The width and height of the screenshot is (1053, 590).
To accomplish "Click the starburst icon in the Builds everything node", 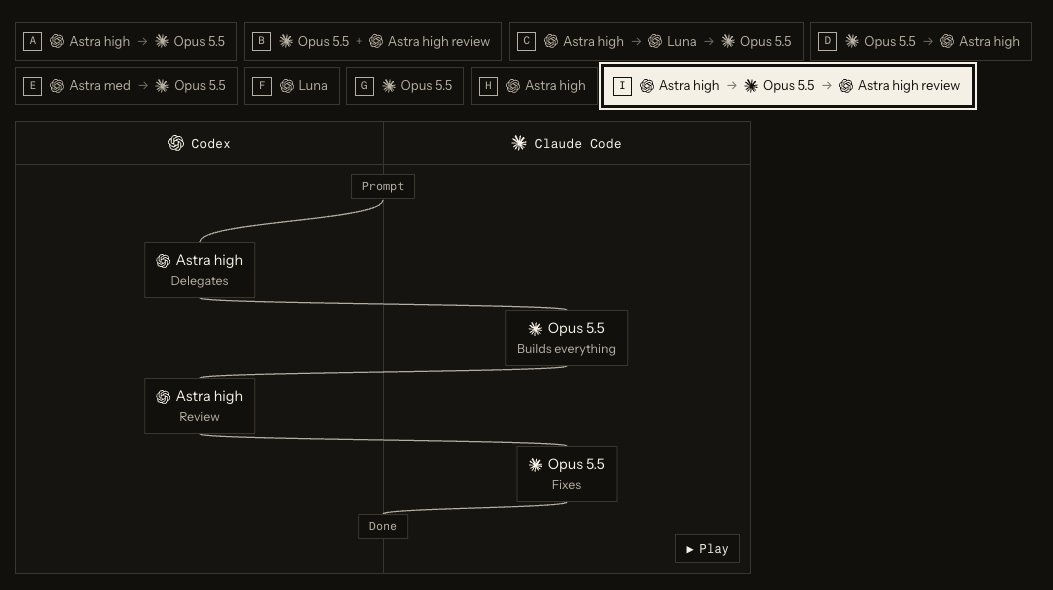I will [535, 329].
